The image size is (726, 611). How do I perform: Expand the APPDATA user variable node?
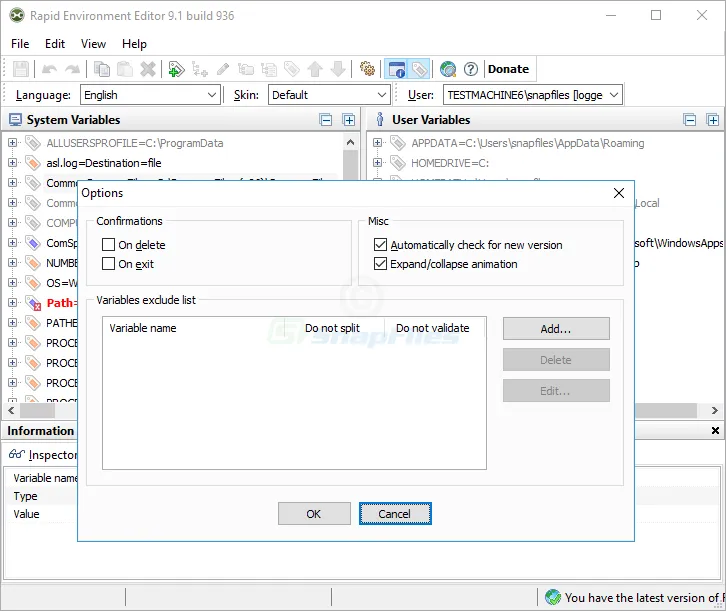(377, 143)
